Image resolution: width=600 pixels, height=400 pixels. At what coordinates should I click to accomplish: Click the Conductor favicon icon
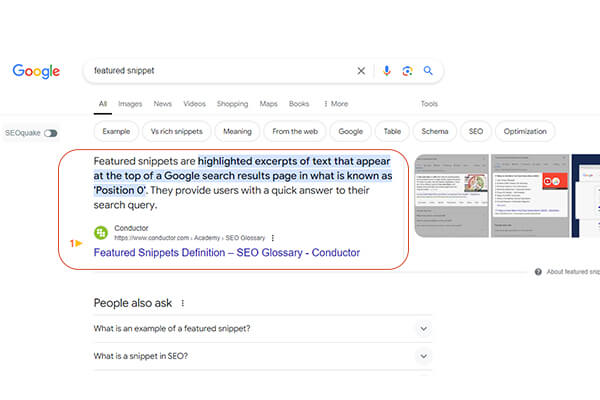[x=101, y=232]
